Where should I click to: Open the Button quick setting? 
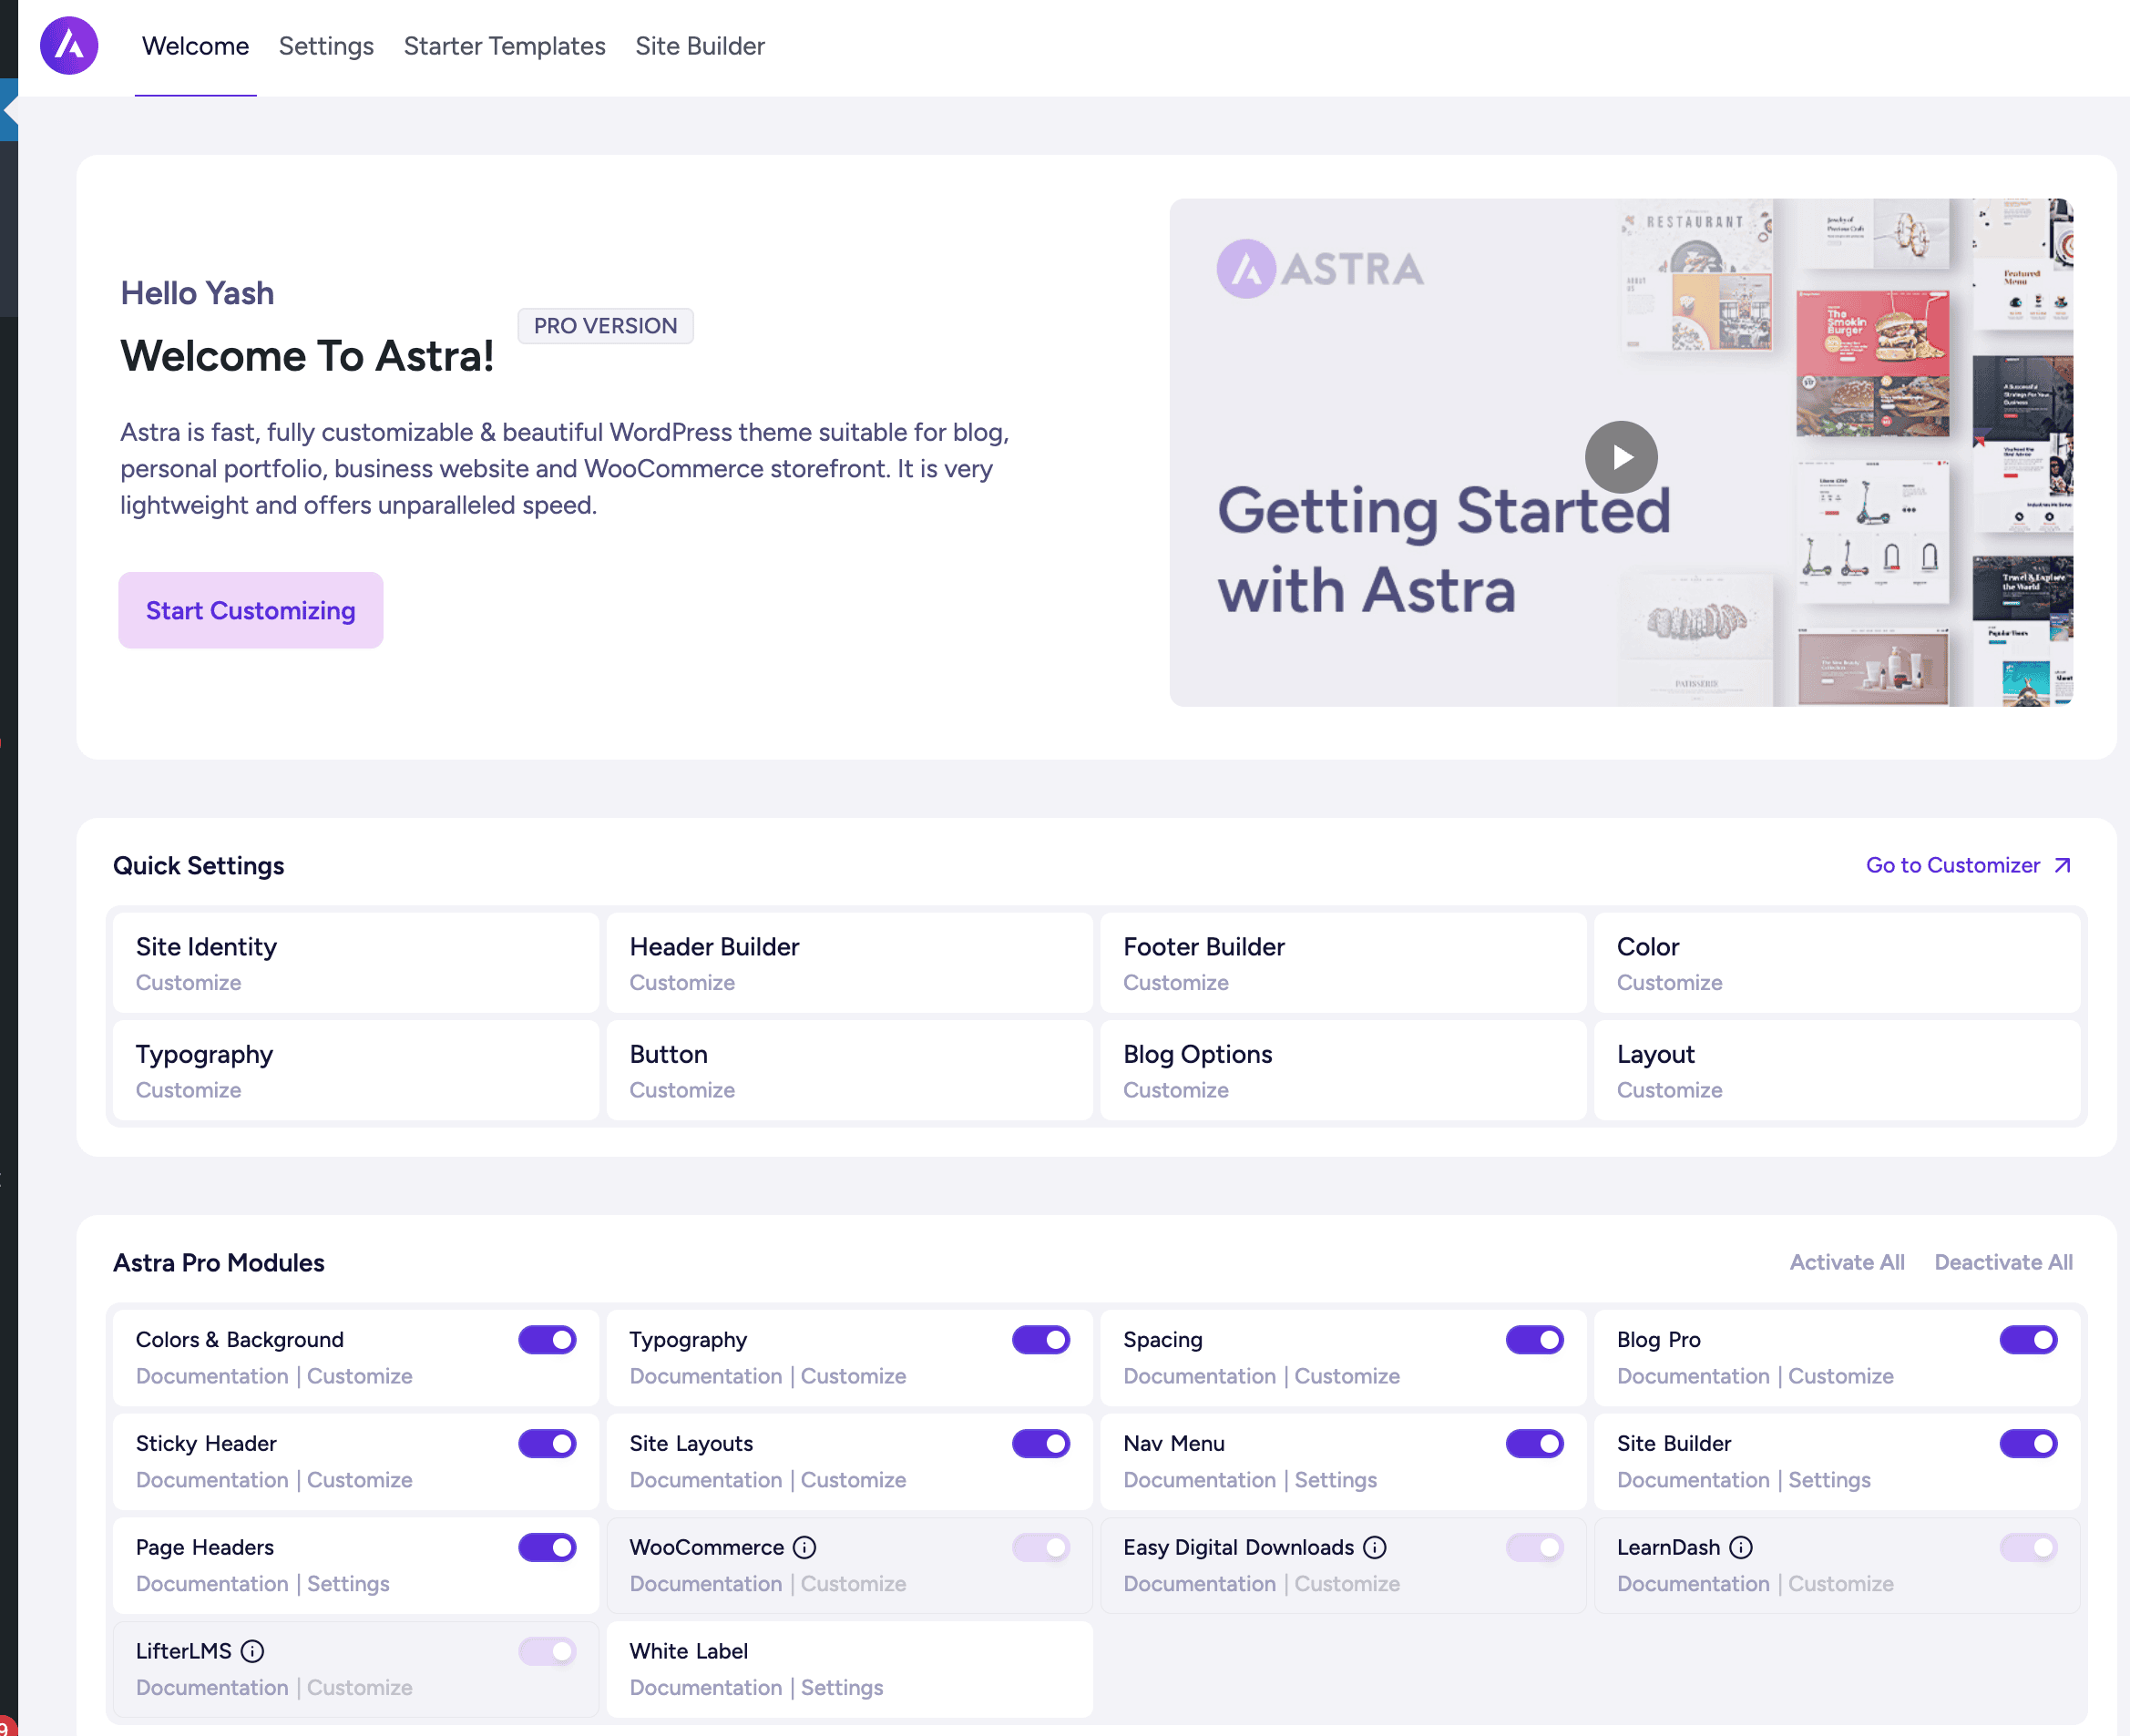[849, 1070]
